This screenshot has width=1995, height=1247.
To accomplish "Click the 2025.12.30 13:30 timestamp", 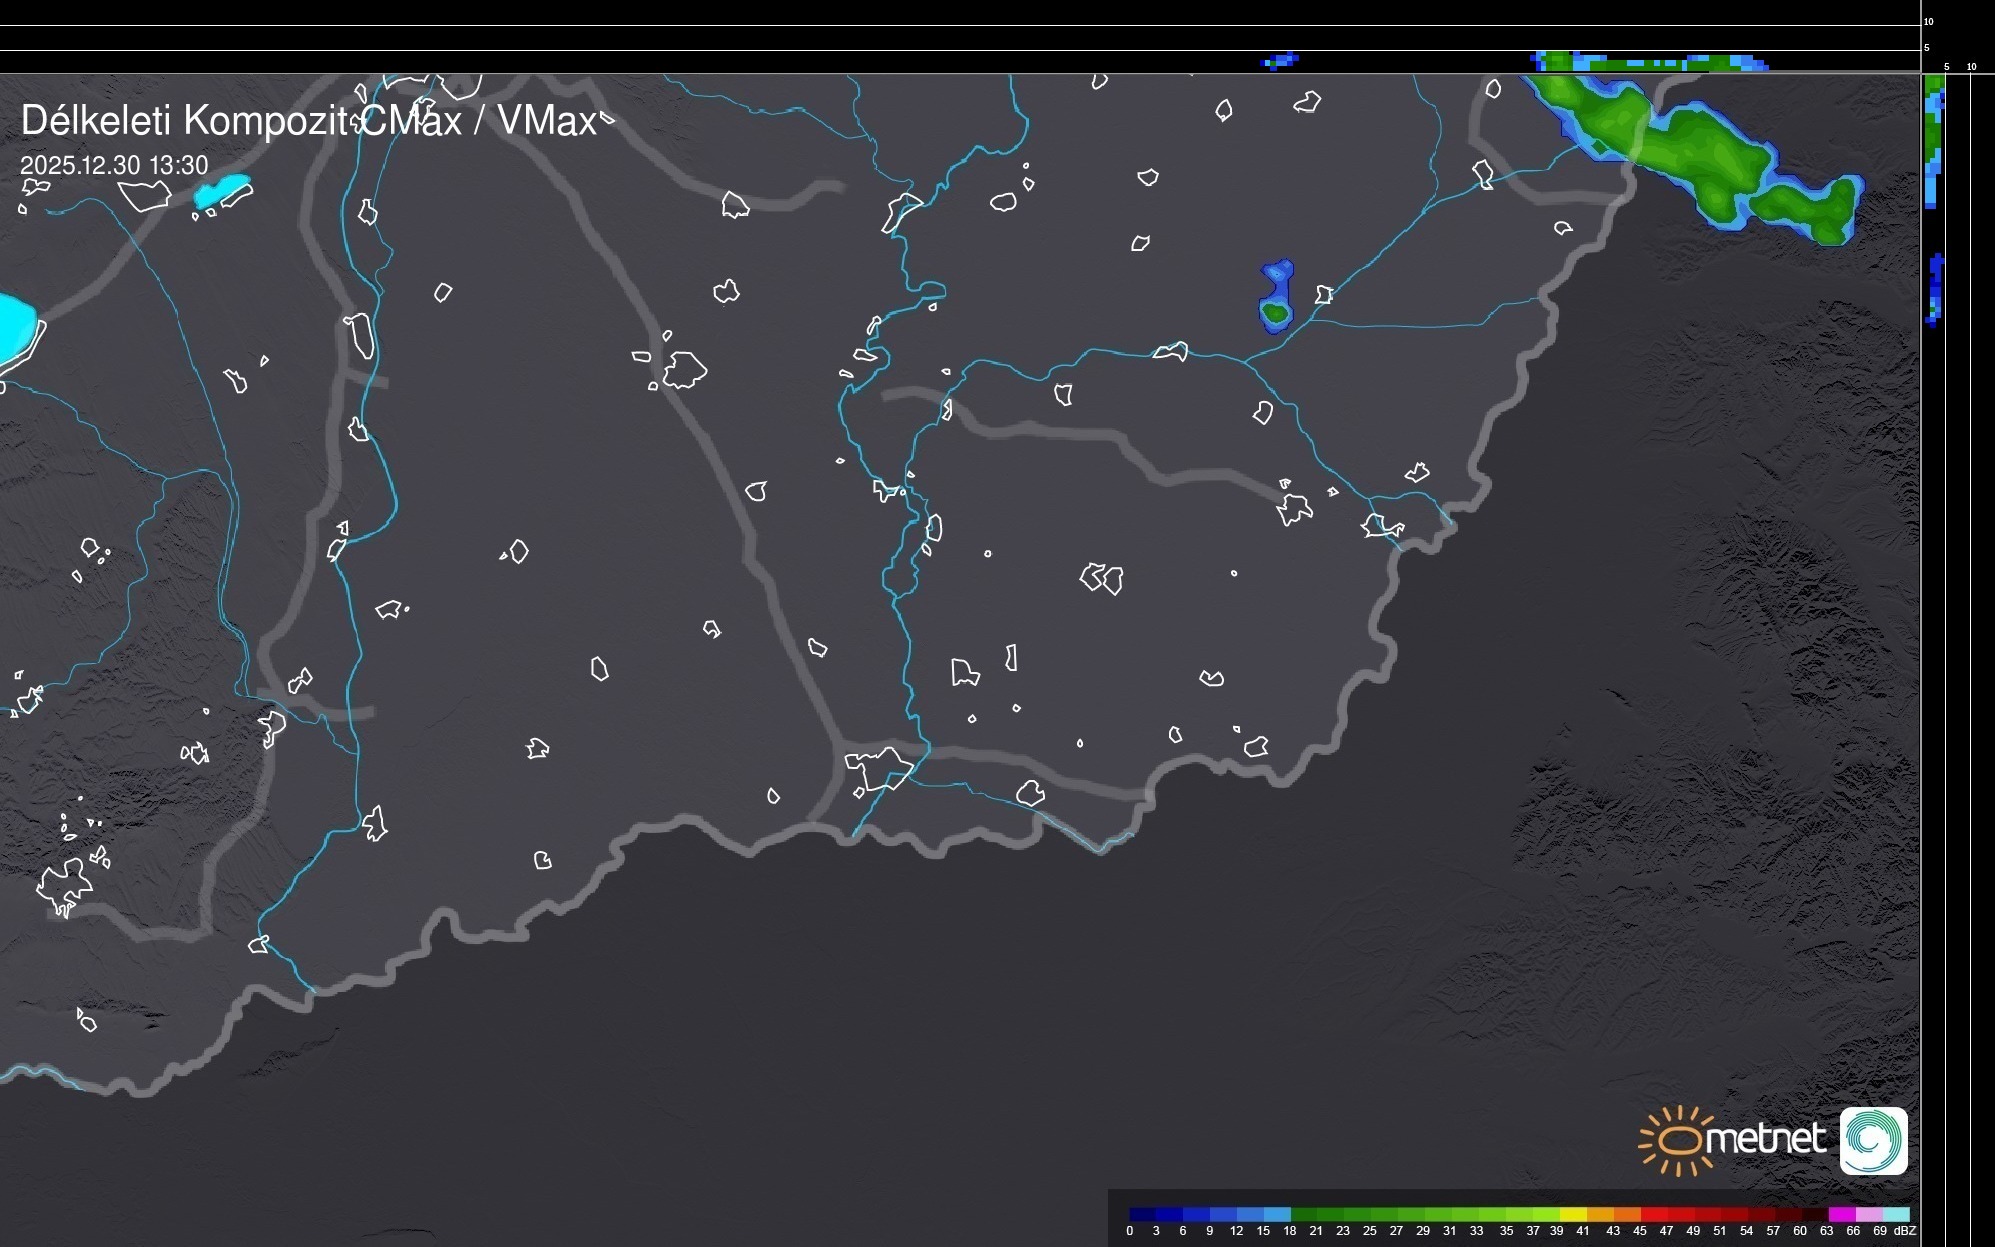I will click(114, 165).
